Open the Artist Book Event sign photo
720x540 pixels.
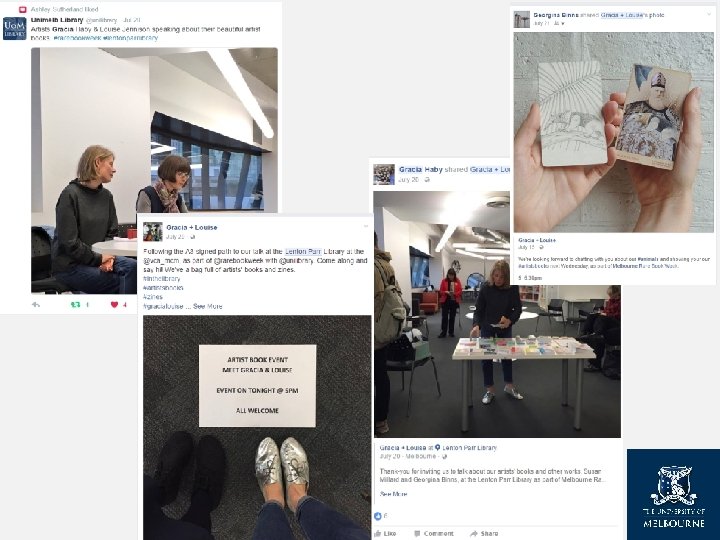pyautogui.click(x=257, y=427)
